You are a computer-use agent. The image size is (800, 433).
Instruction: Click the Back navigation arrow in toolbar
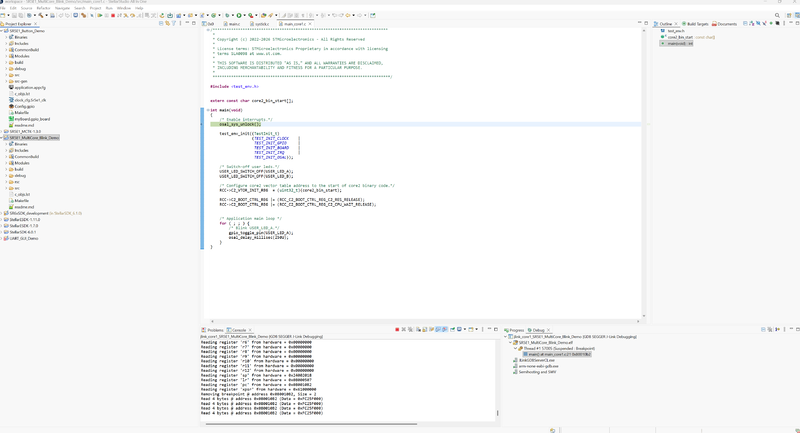347,15
